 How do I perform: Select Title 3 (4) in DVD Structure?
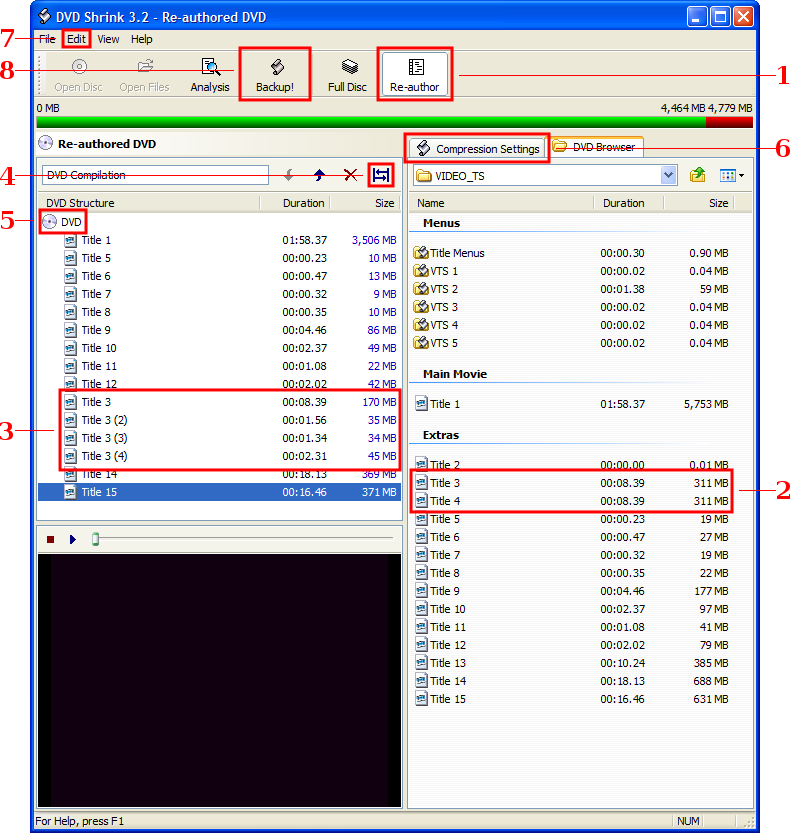[x=104, y=456]
